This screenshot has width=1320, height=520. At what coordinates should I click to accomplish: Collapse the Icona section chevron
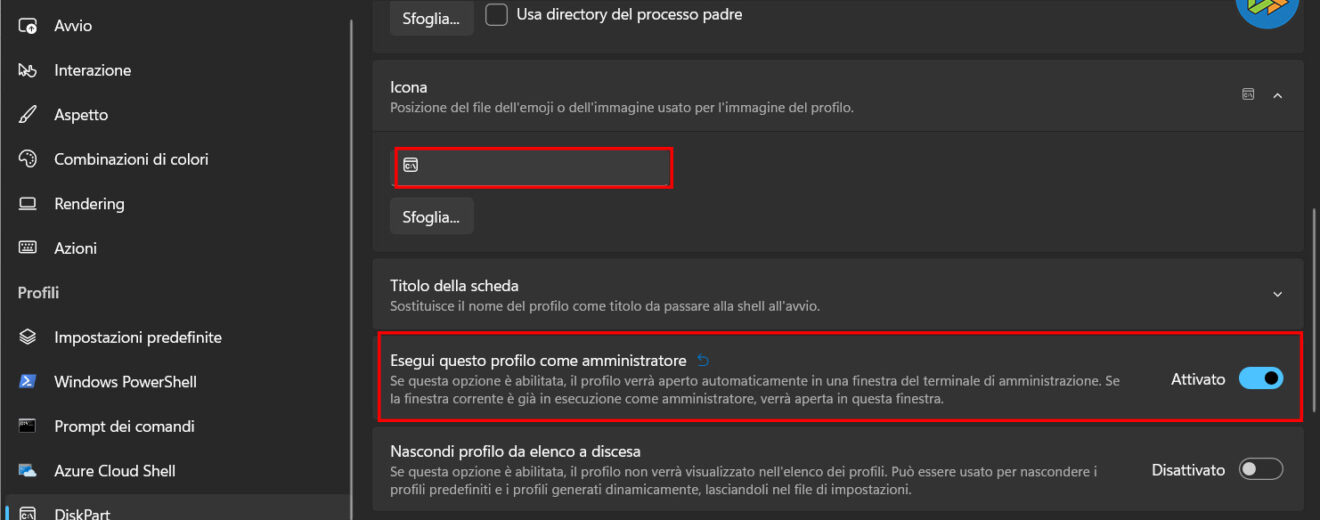click(1277, 95)
